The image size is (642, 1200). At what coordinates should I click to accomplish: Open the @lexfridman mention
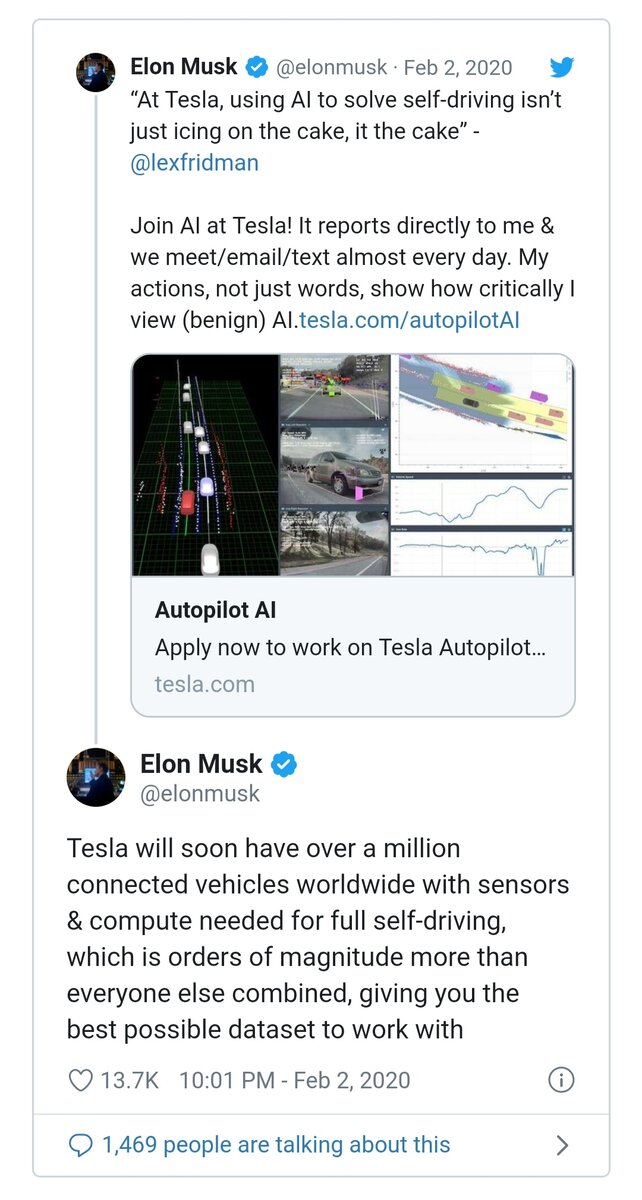click(195, 162)
